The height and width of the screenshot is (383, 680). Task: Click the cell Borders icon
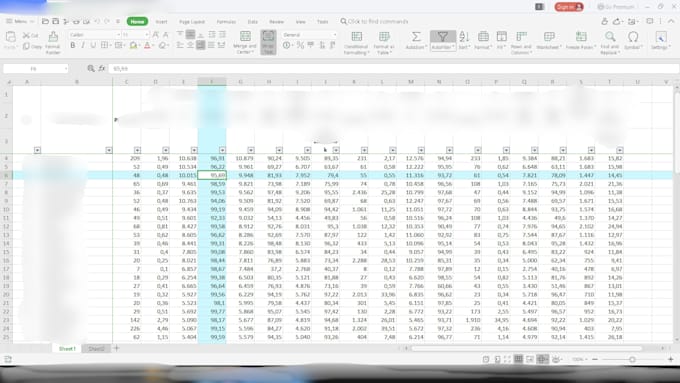tap(105, 45)
